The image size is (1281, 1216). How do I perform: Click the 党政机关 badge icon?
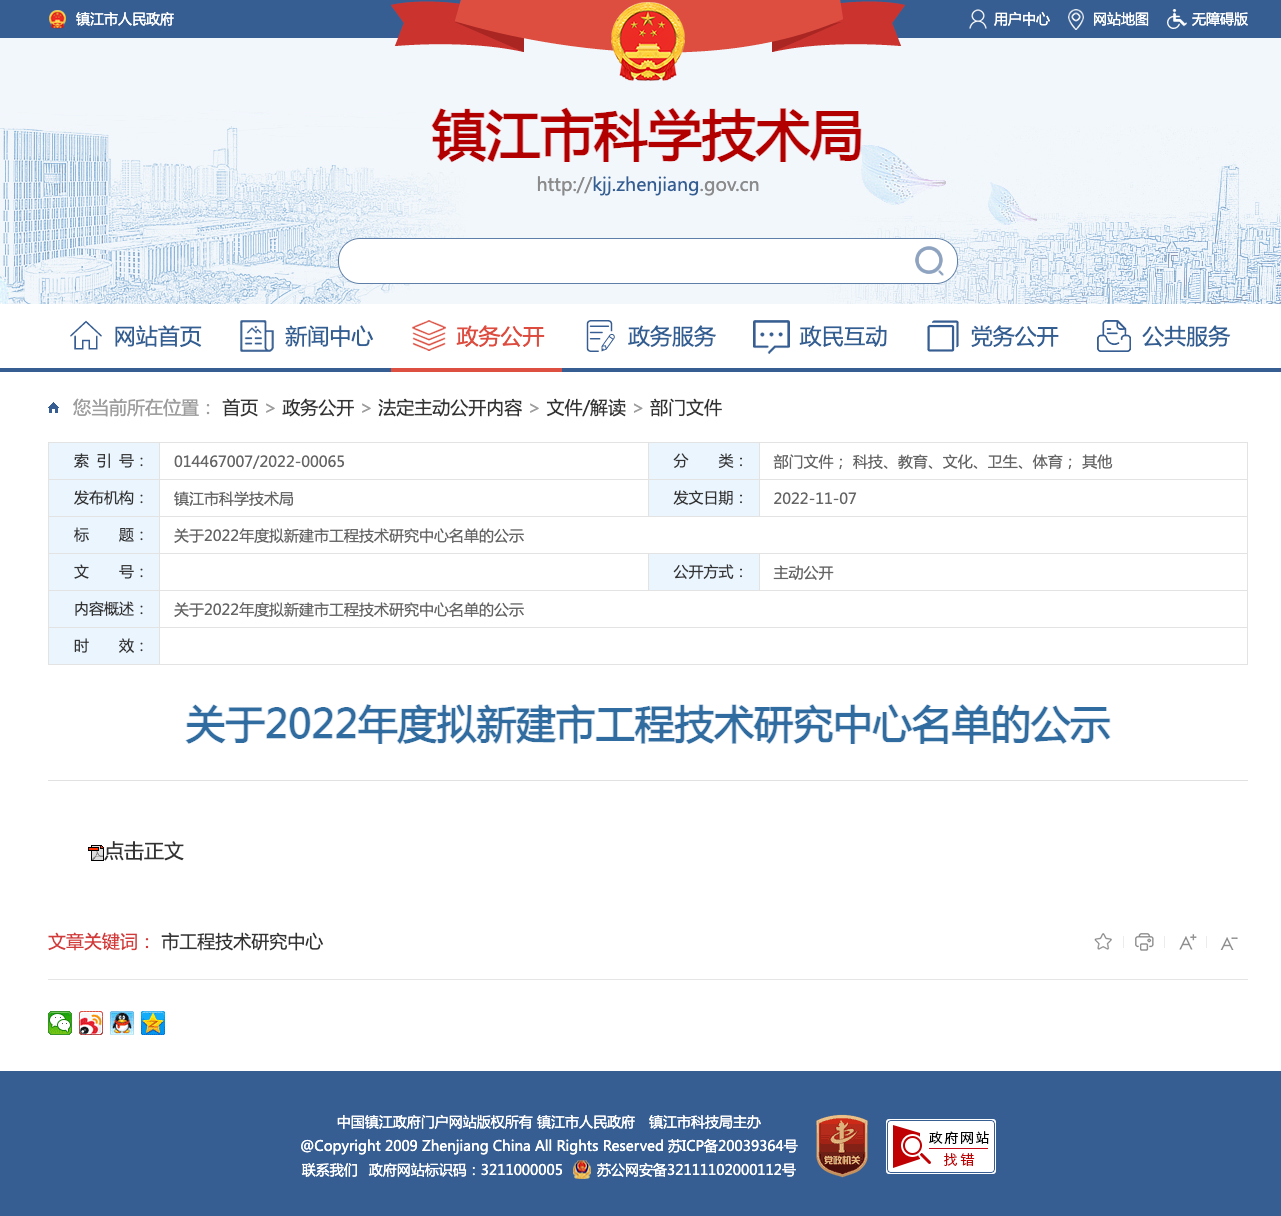click(842, 1146)
